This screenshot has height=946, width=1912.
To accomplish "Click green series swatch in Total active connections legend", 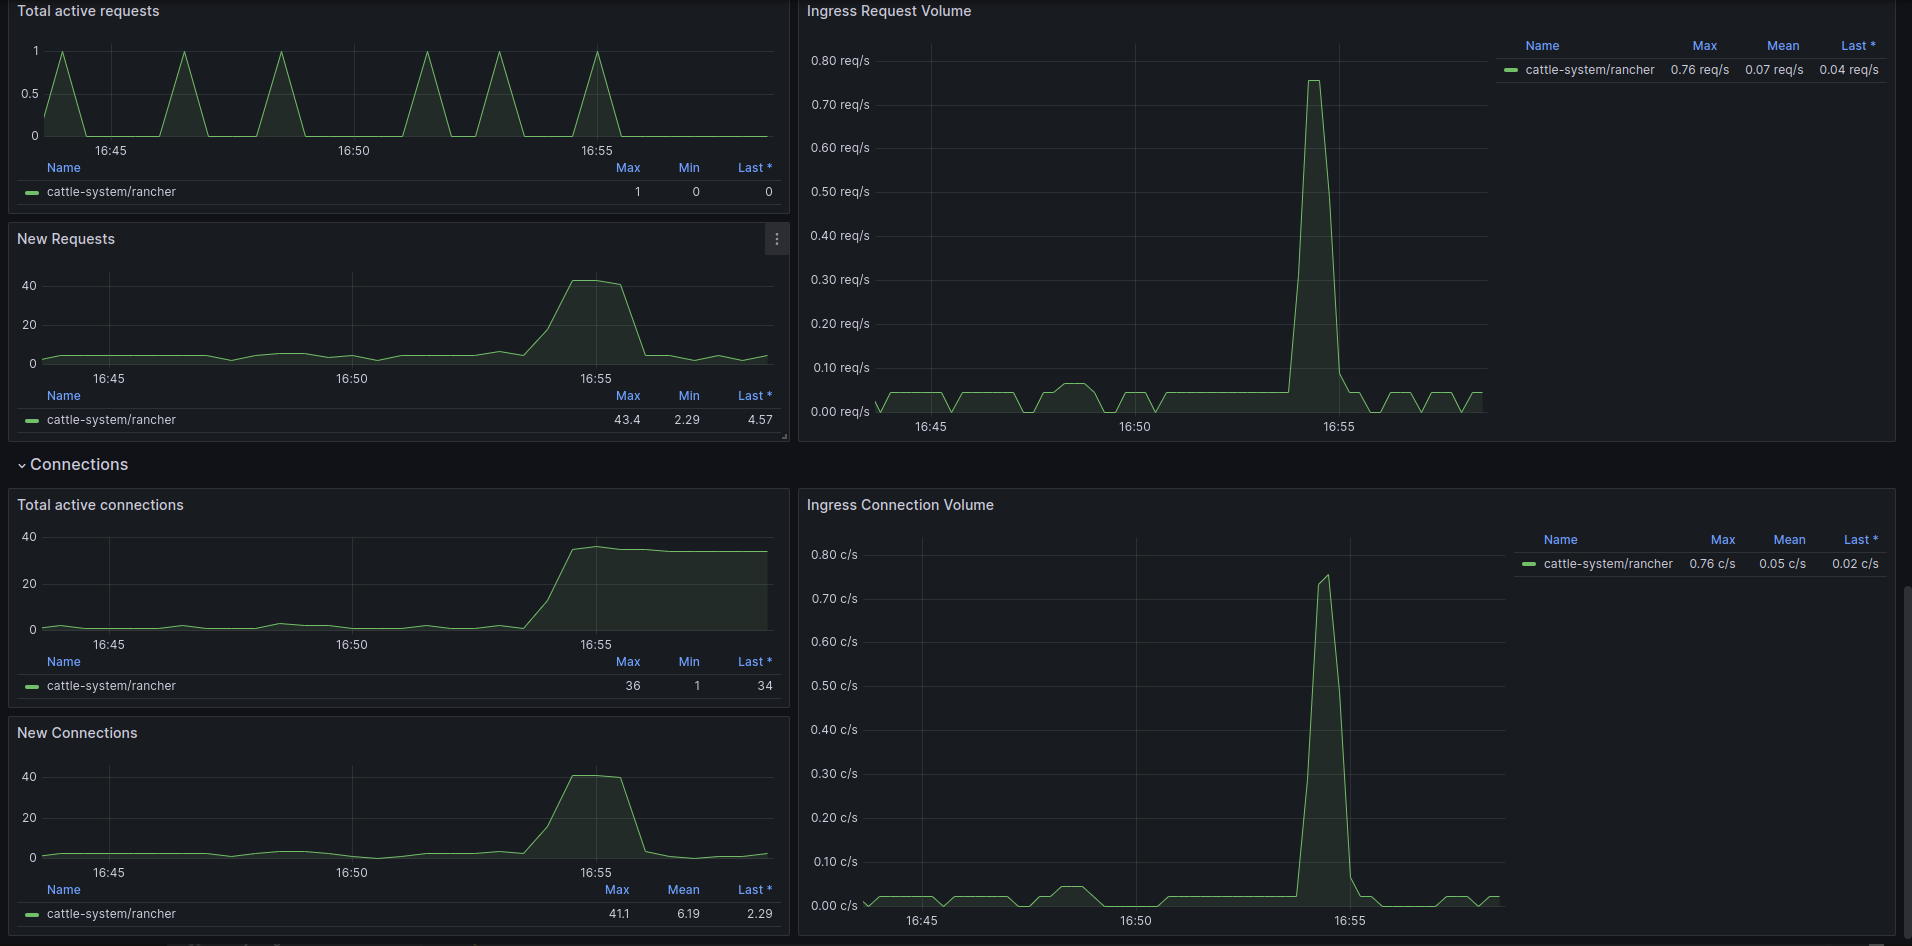I will (x=32, y=686).
